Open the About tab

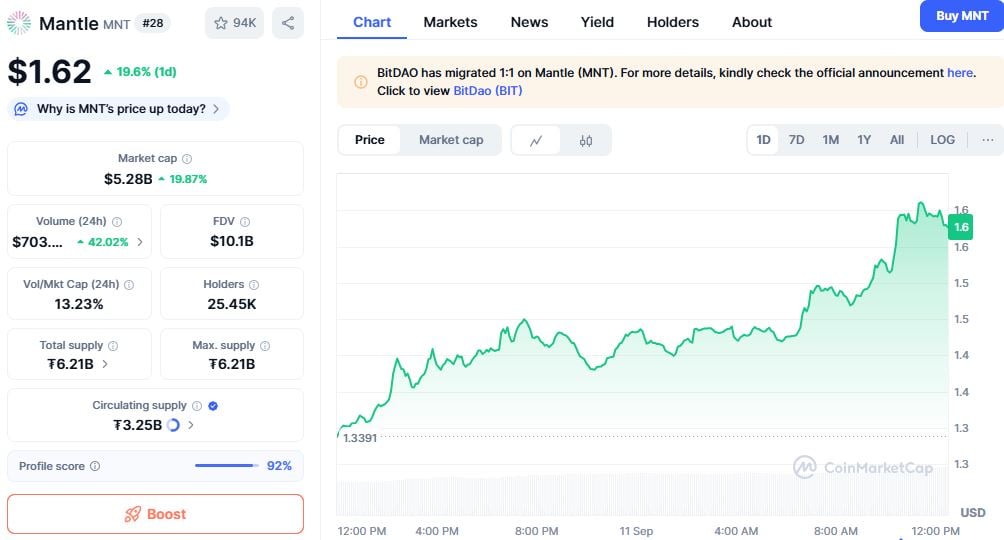[752, 22]
